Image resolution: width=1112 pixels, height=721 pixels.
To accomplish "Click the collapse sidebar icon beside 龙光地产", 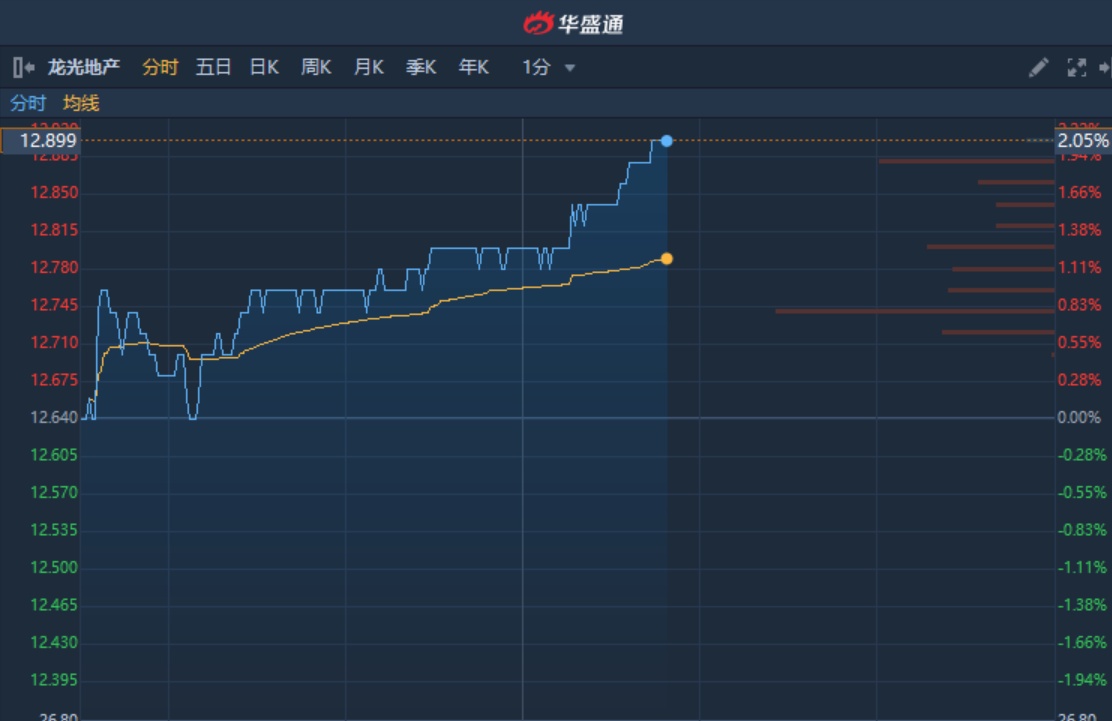I will 24,68.
